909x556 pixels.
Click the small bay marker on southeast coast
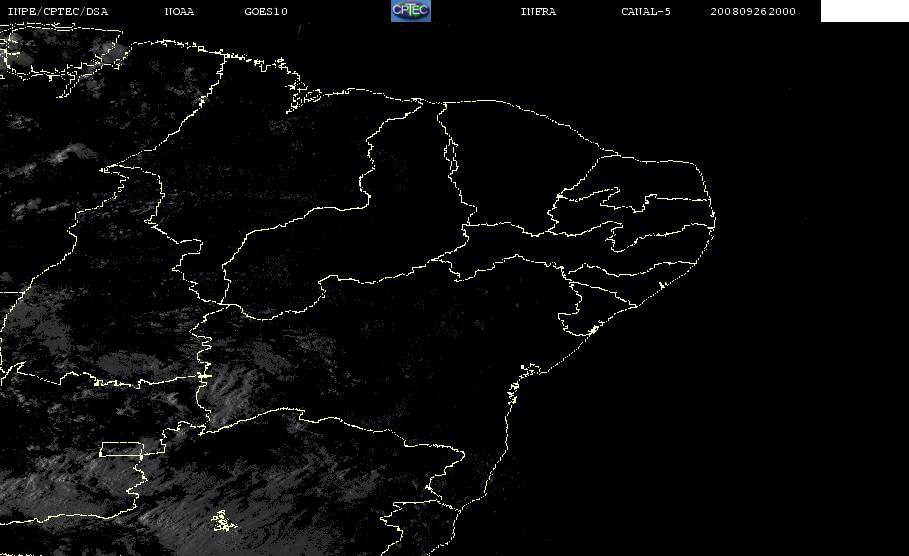click(530, 369)
